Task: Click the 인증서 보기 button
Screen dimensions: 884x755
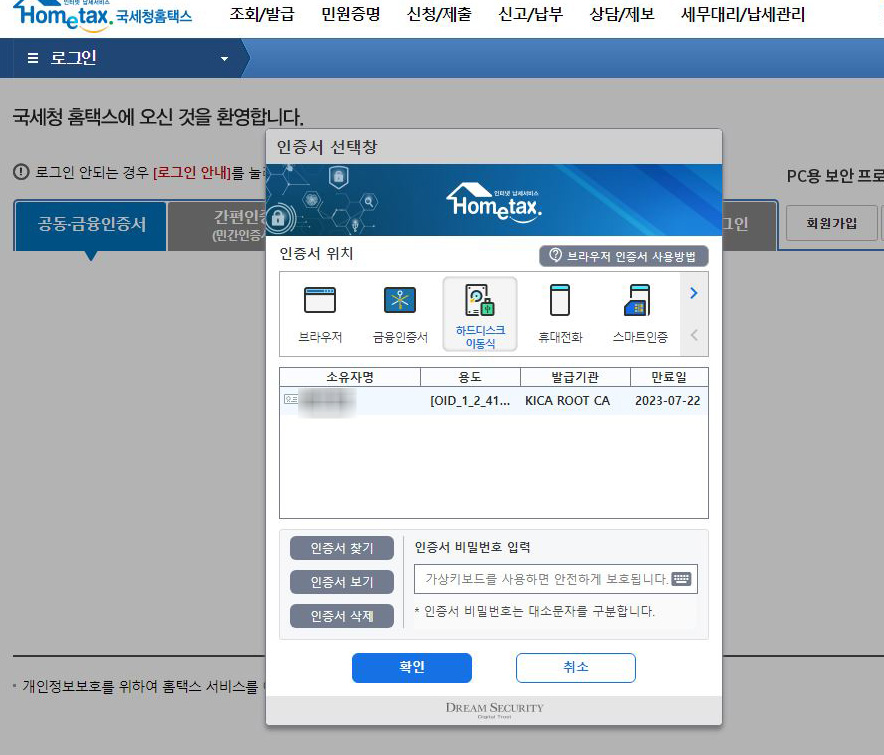Action: pos(342,582)
